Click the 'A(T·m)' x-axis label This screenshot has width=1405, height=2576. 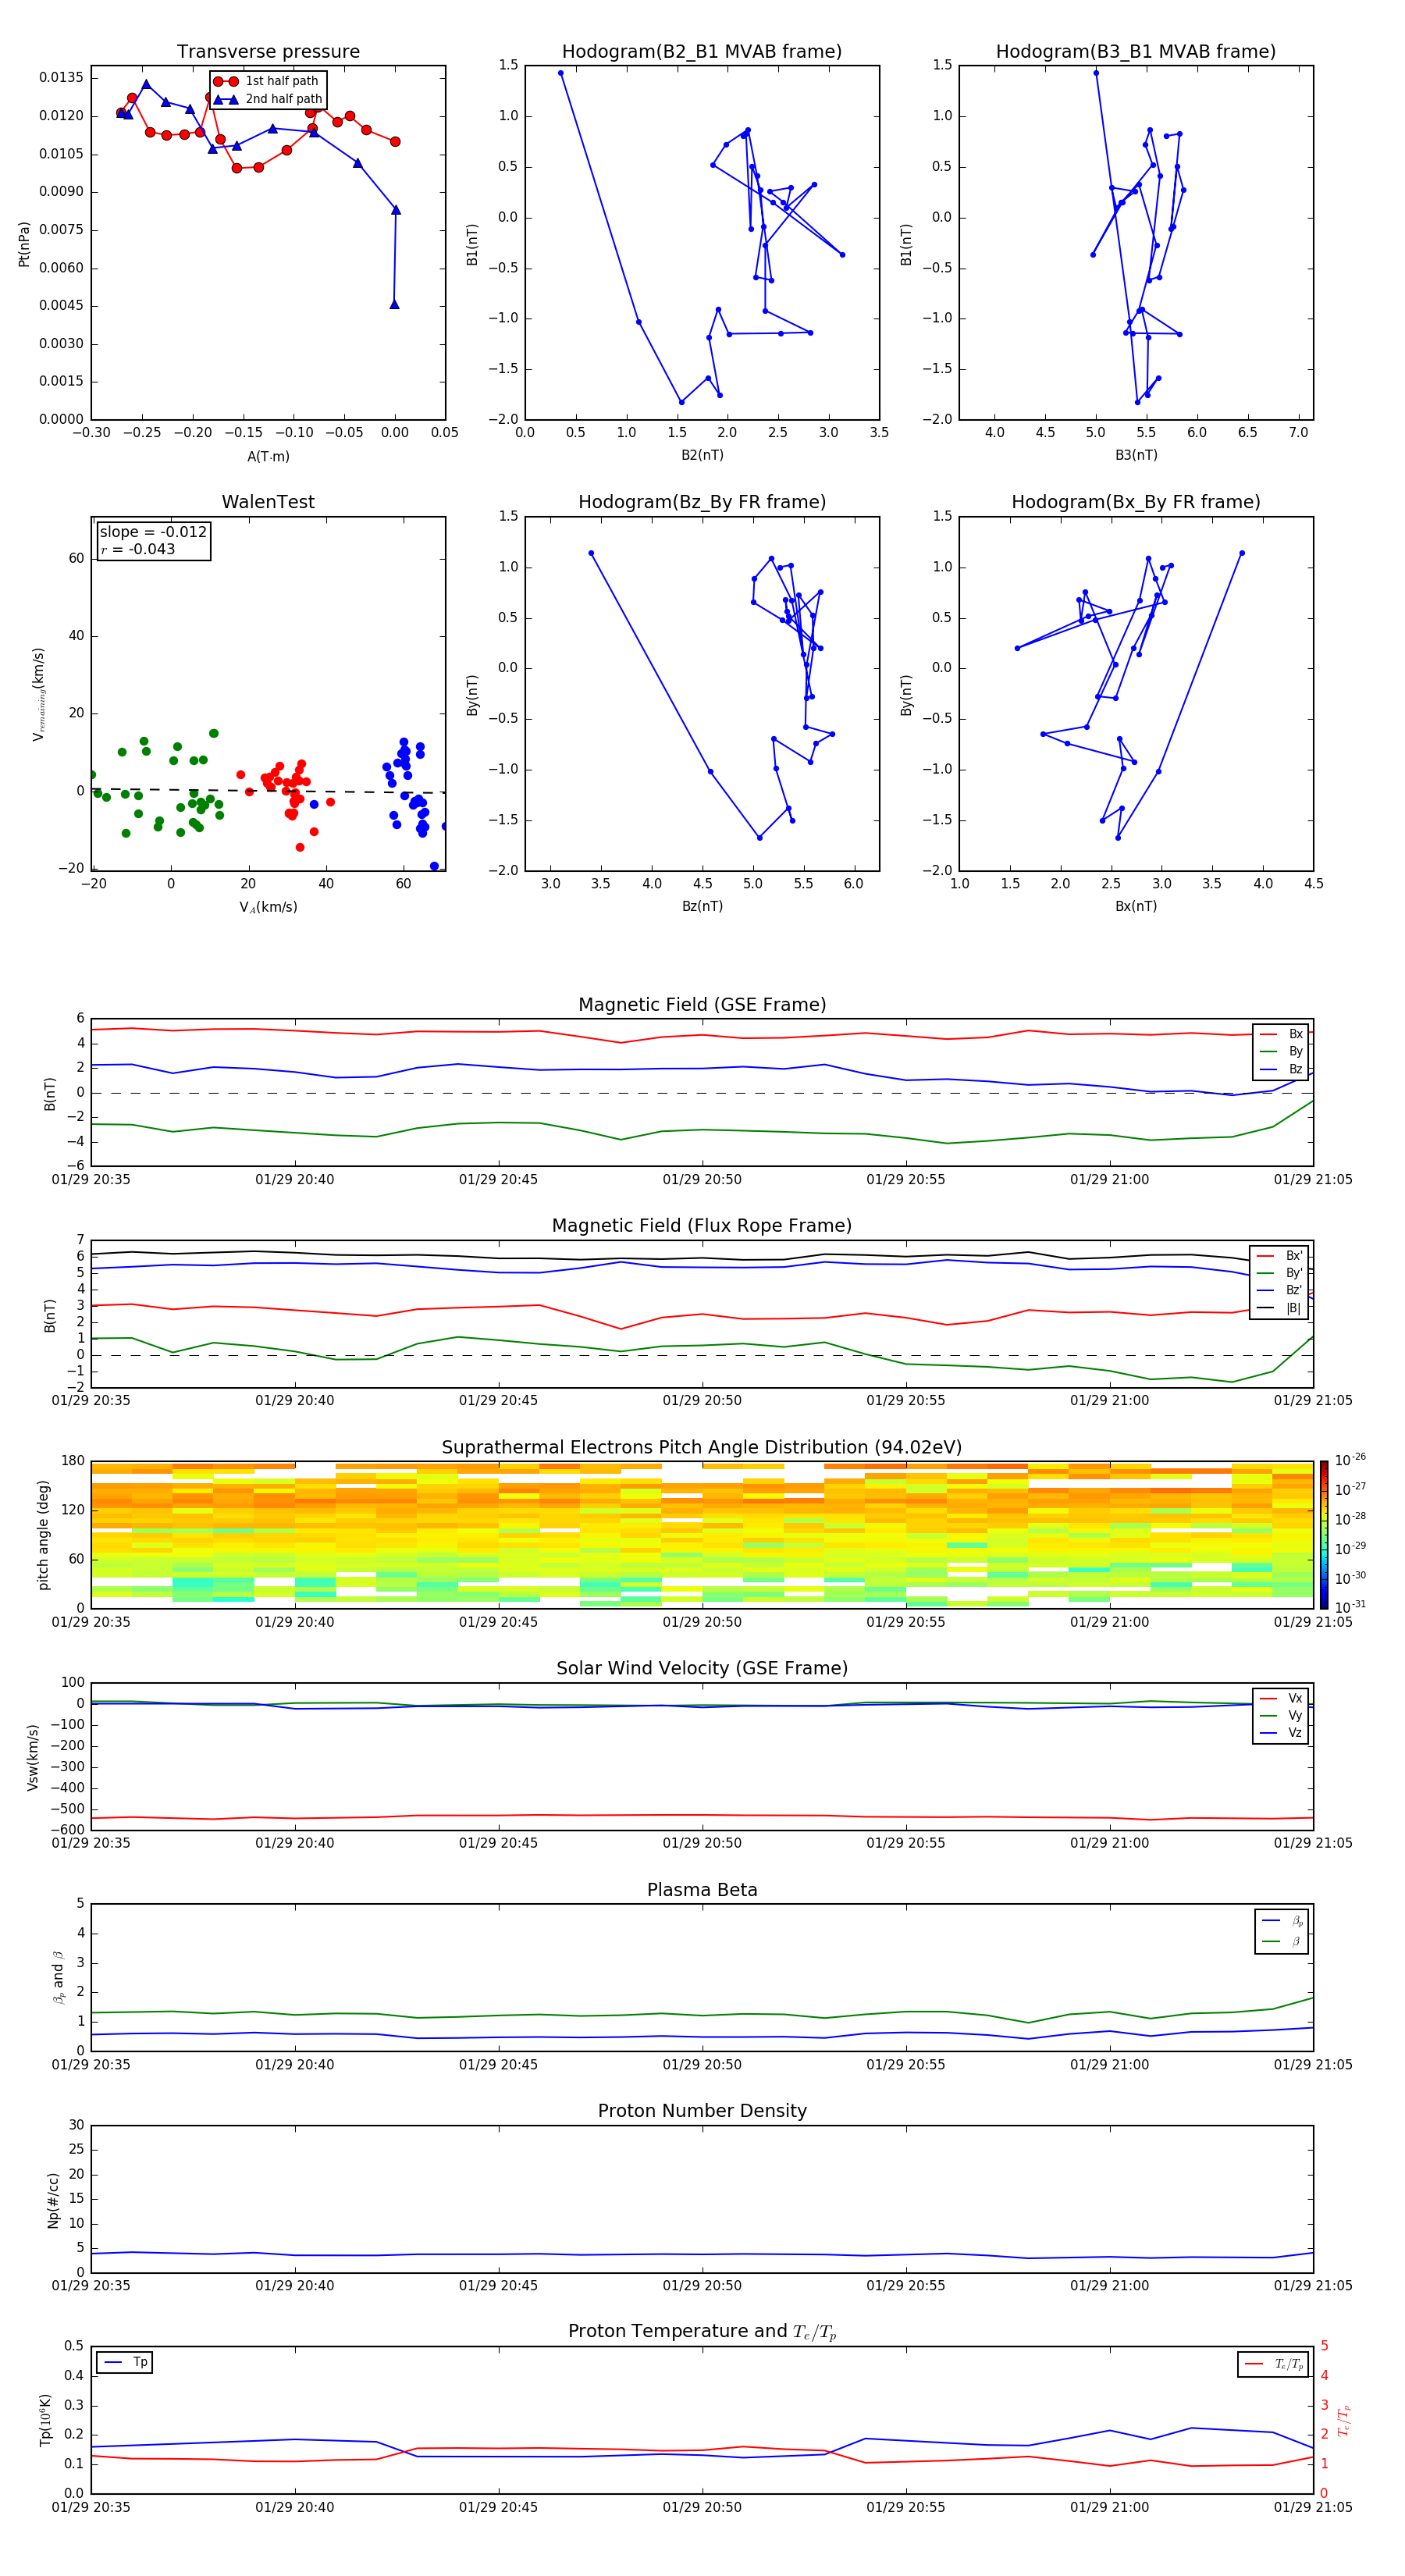[268, 456]
